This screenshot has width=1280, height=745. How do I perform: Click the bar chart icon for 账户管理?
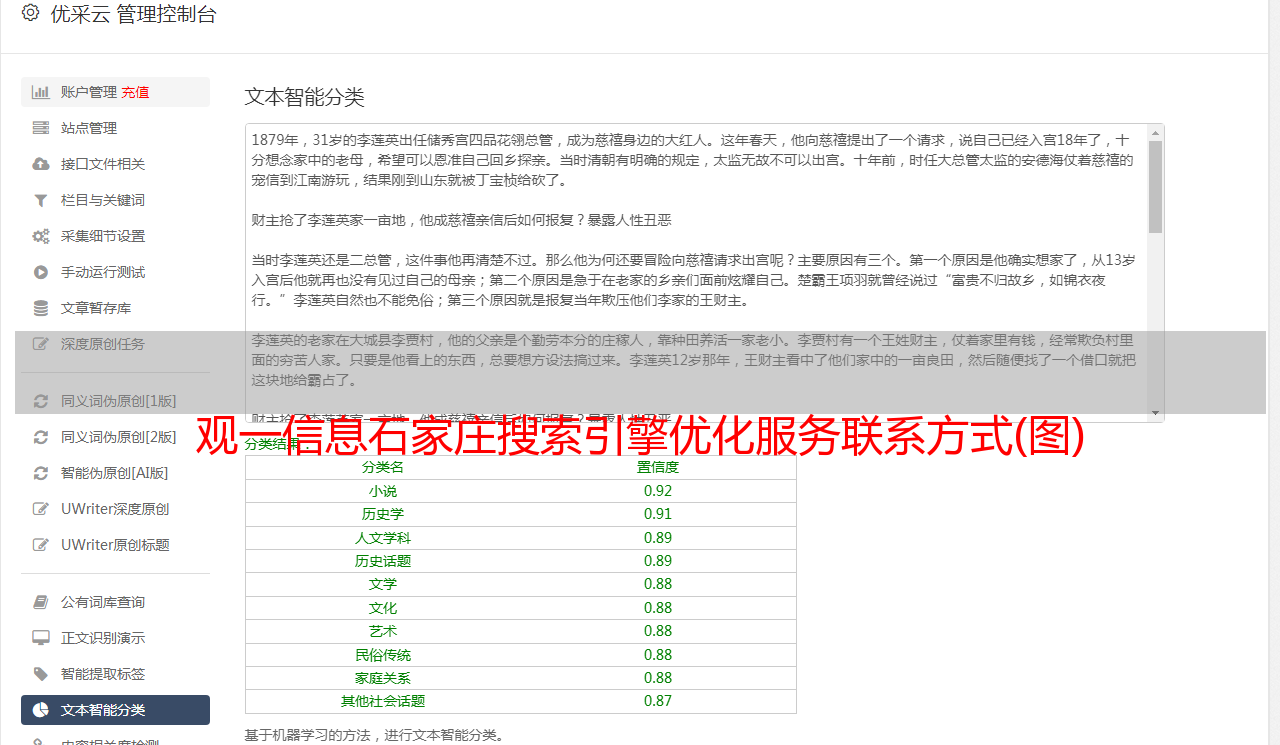tap(41, 92)
